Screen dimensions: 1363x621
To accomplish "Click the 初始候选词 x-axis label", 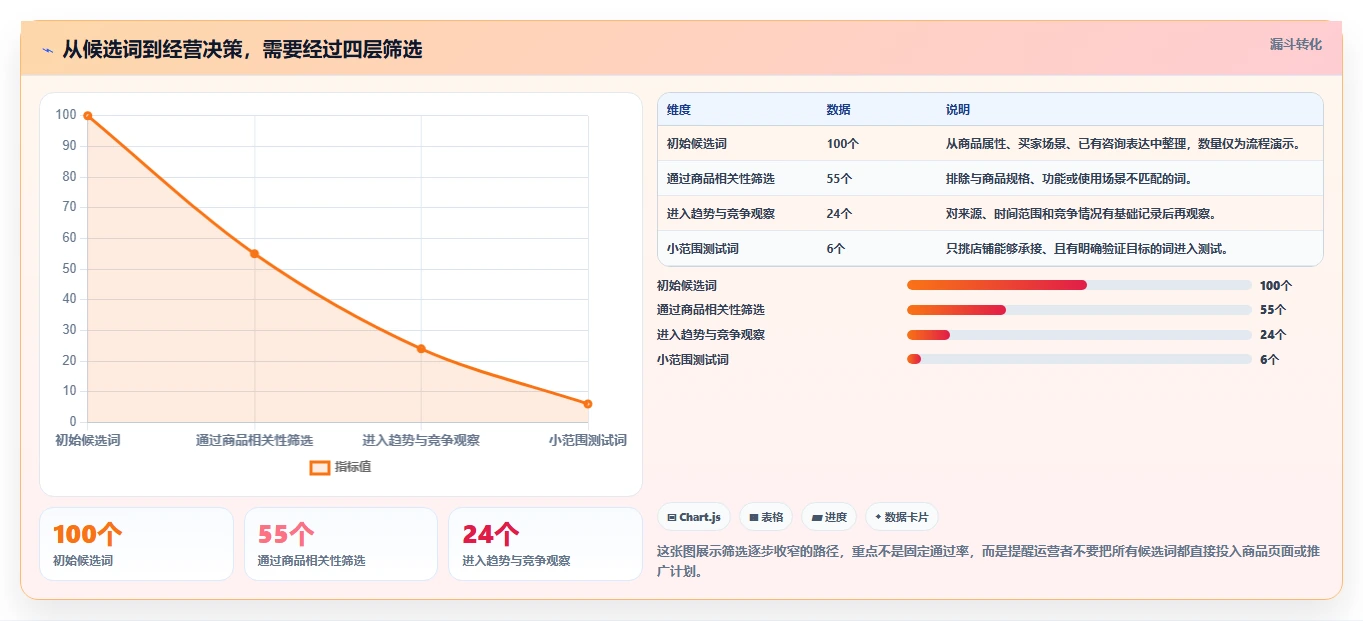I will pyautogui.click(x=88, y=440).
